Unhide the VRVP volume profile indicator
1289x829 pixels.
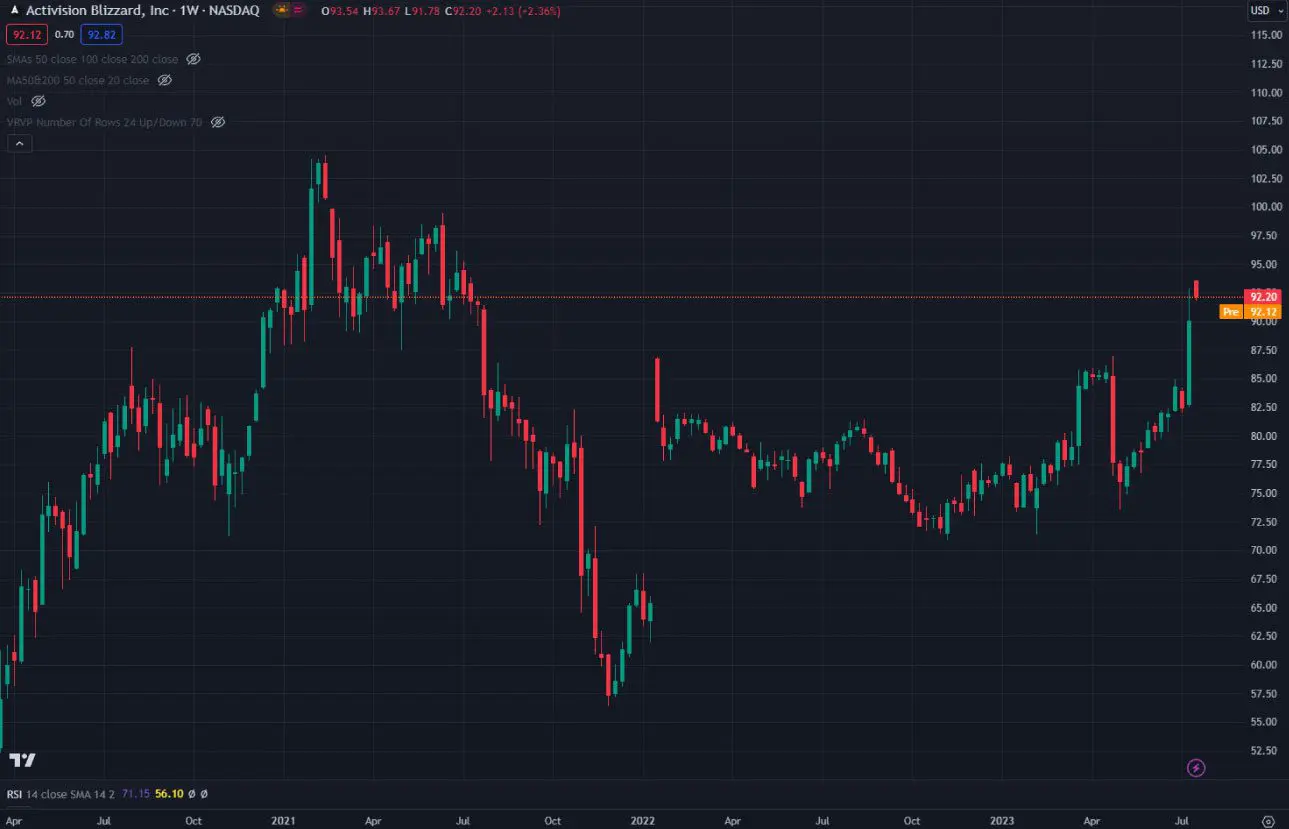pos(218,122)
